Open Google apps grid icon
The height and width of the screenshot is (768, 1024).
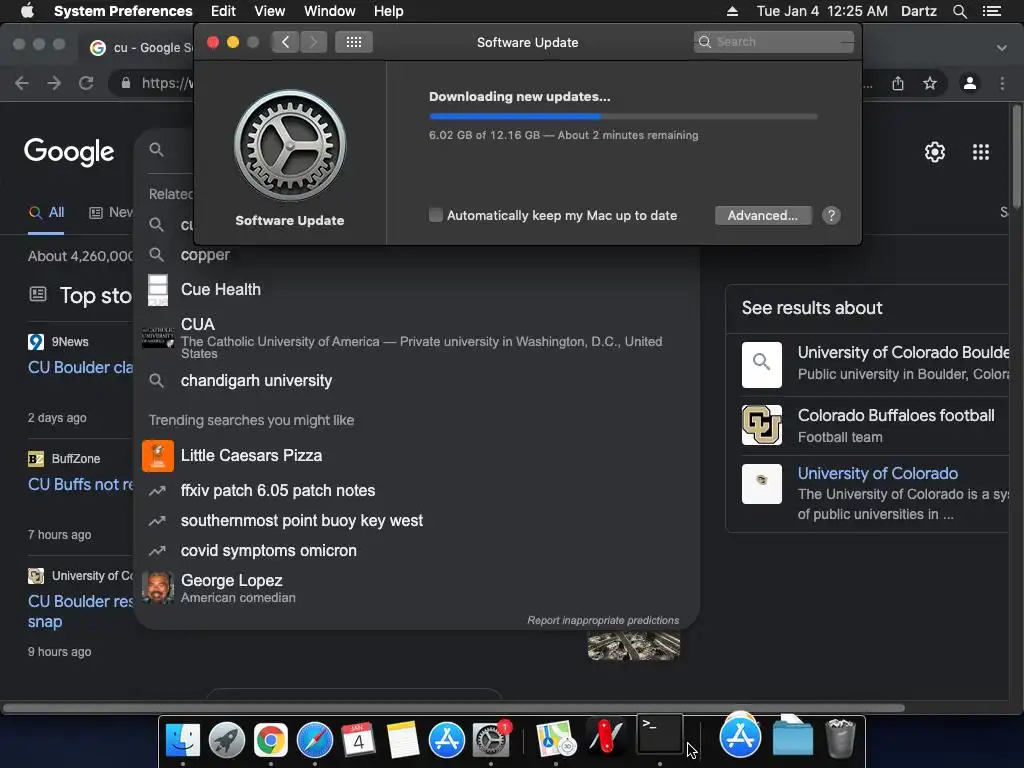980,152
